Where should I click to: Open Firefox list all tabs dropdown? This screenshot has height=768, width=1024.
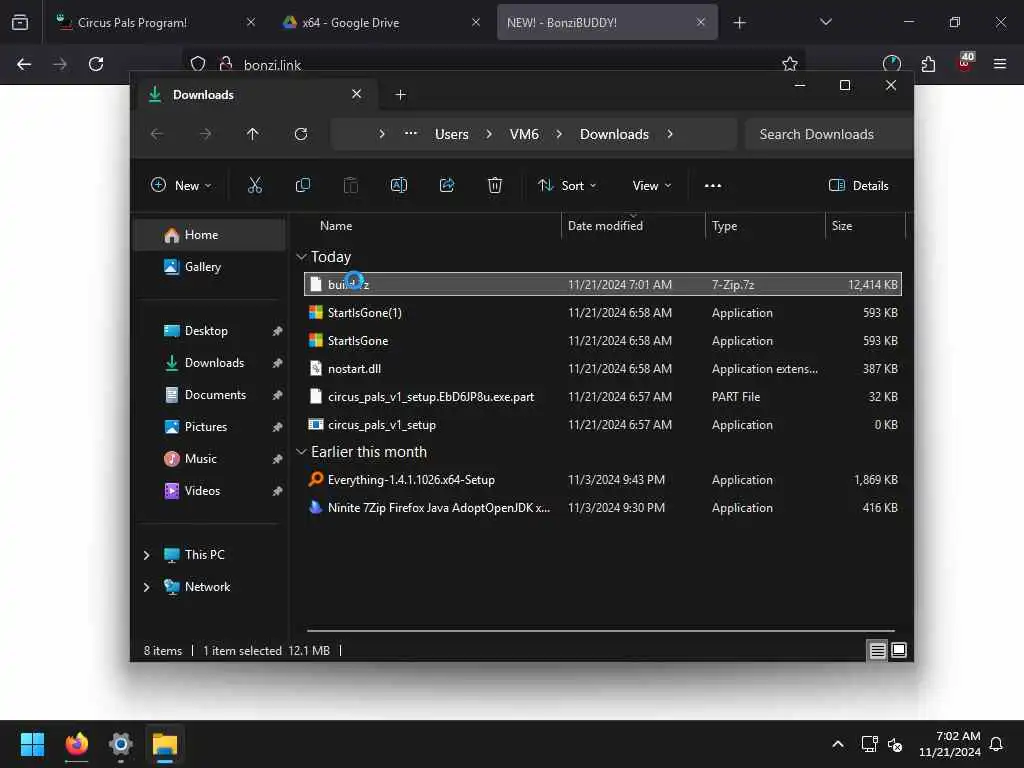click(x=825, y=22)
